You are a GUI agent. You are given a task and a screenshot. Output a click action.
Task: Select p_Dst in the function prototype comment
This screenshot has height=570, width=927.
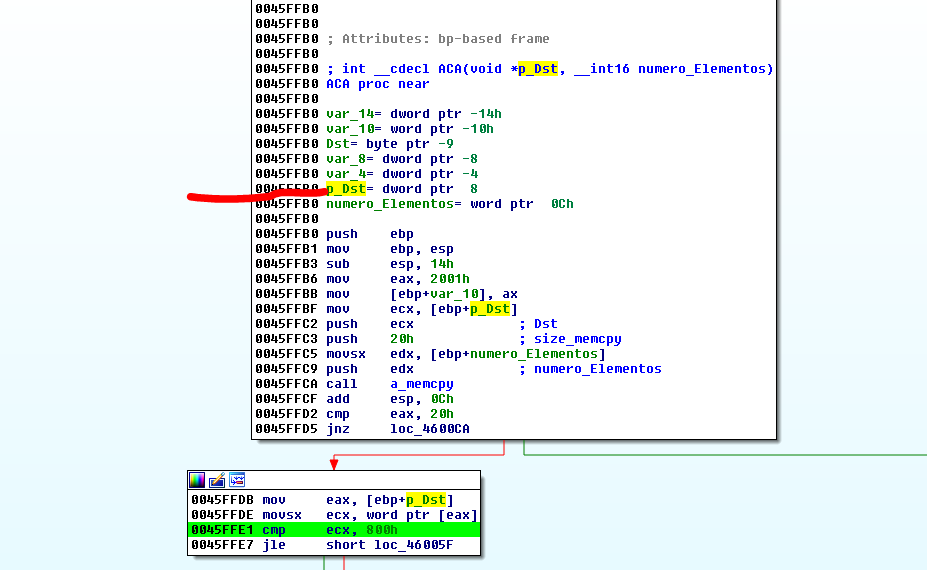point(538,69)
